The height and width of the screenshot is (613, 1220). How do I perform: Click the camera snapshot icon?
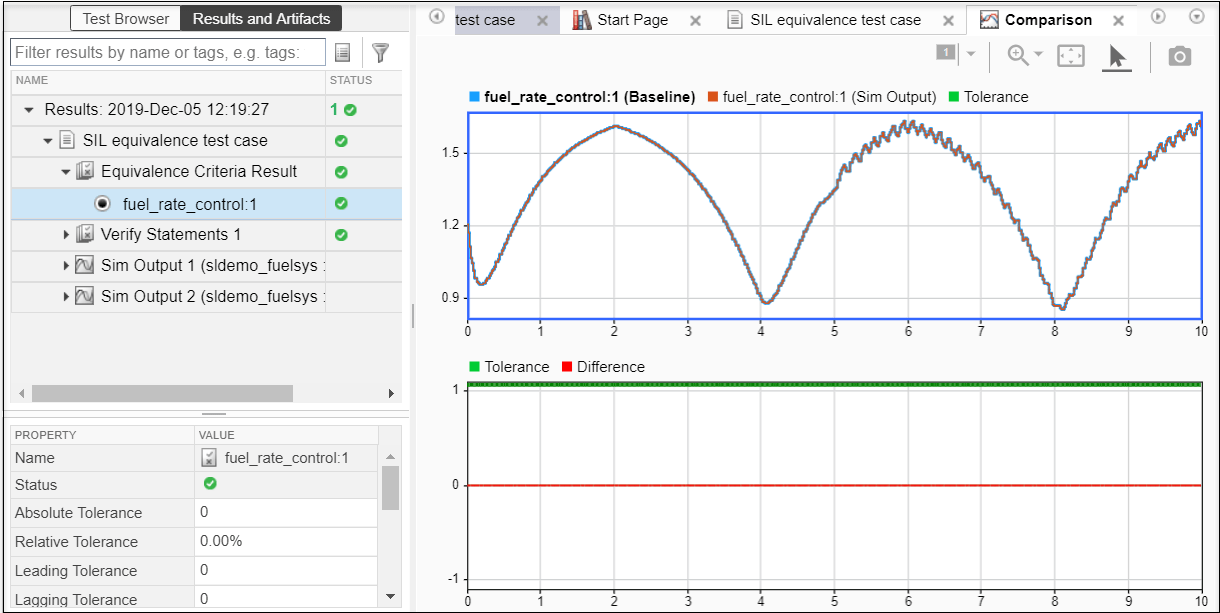[1180, 57]
